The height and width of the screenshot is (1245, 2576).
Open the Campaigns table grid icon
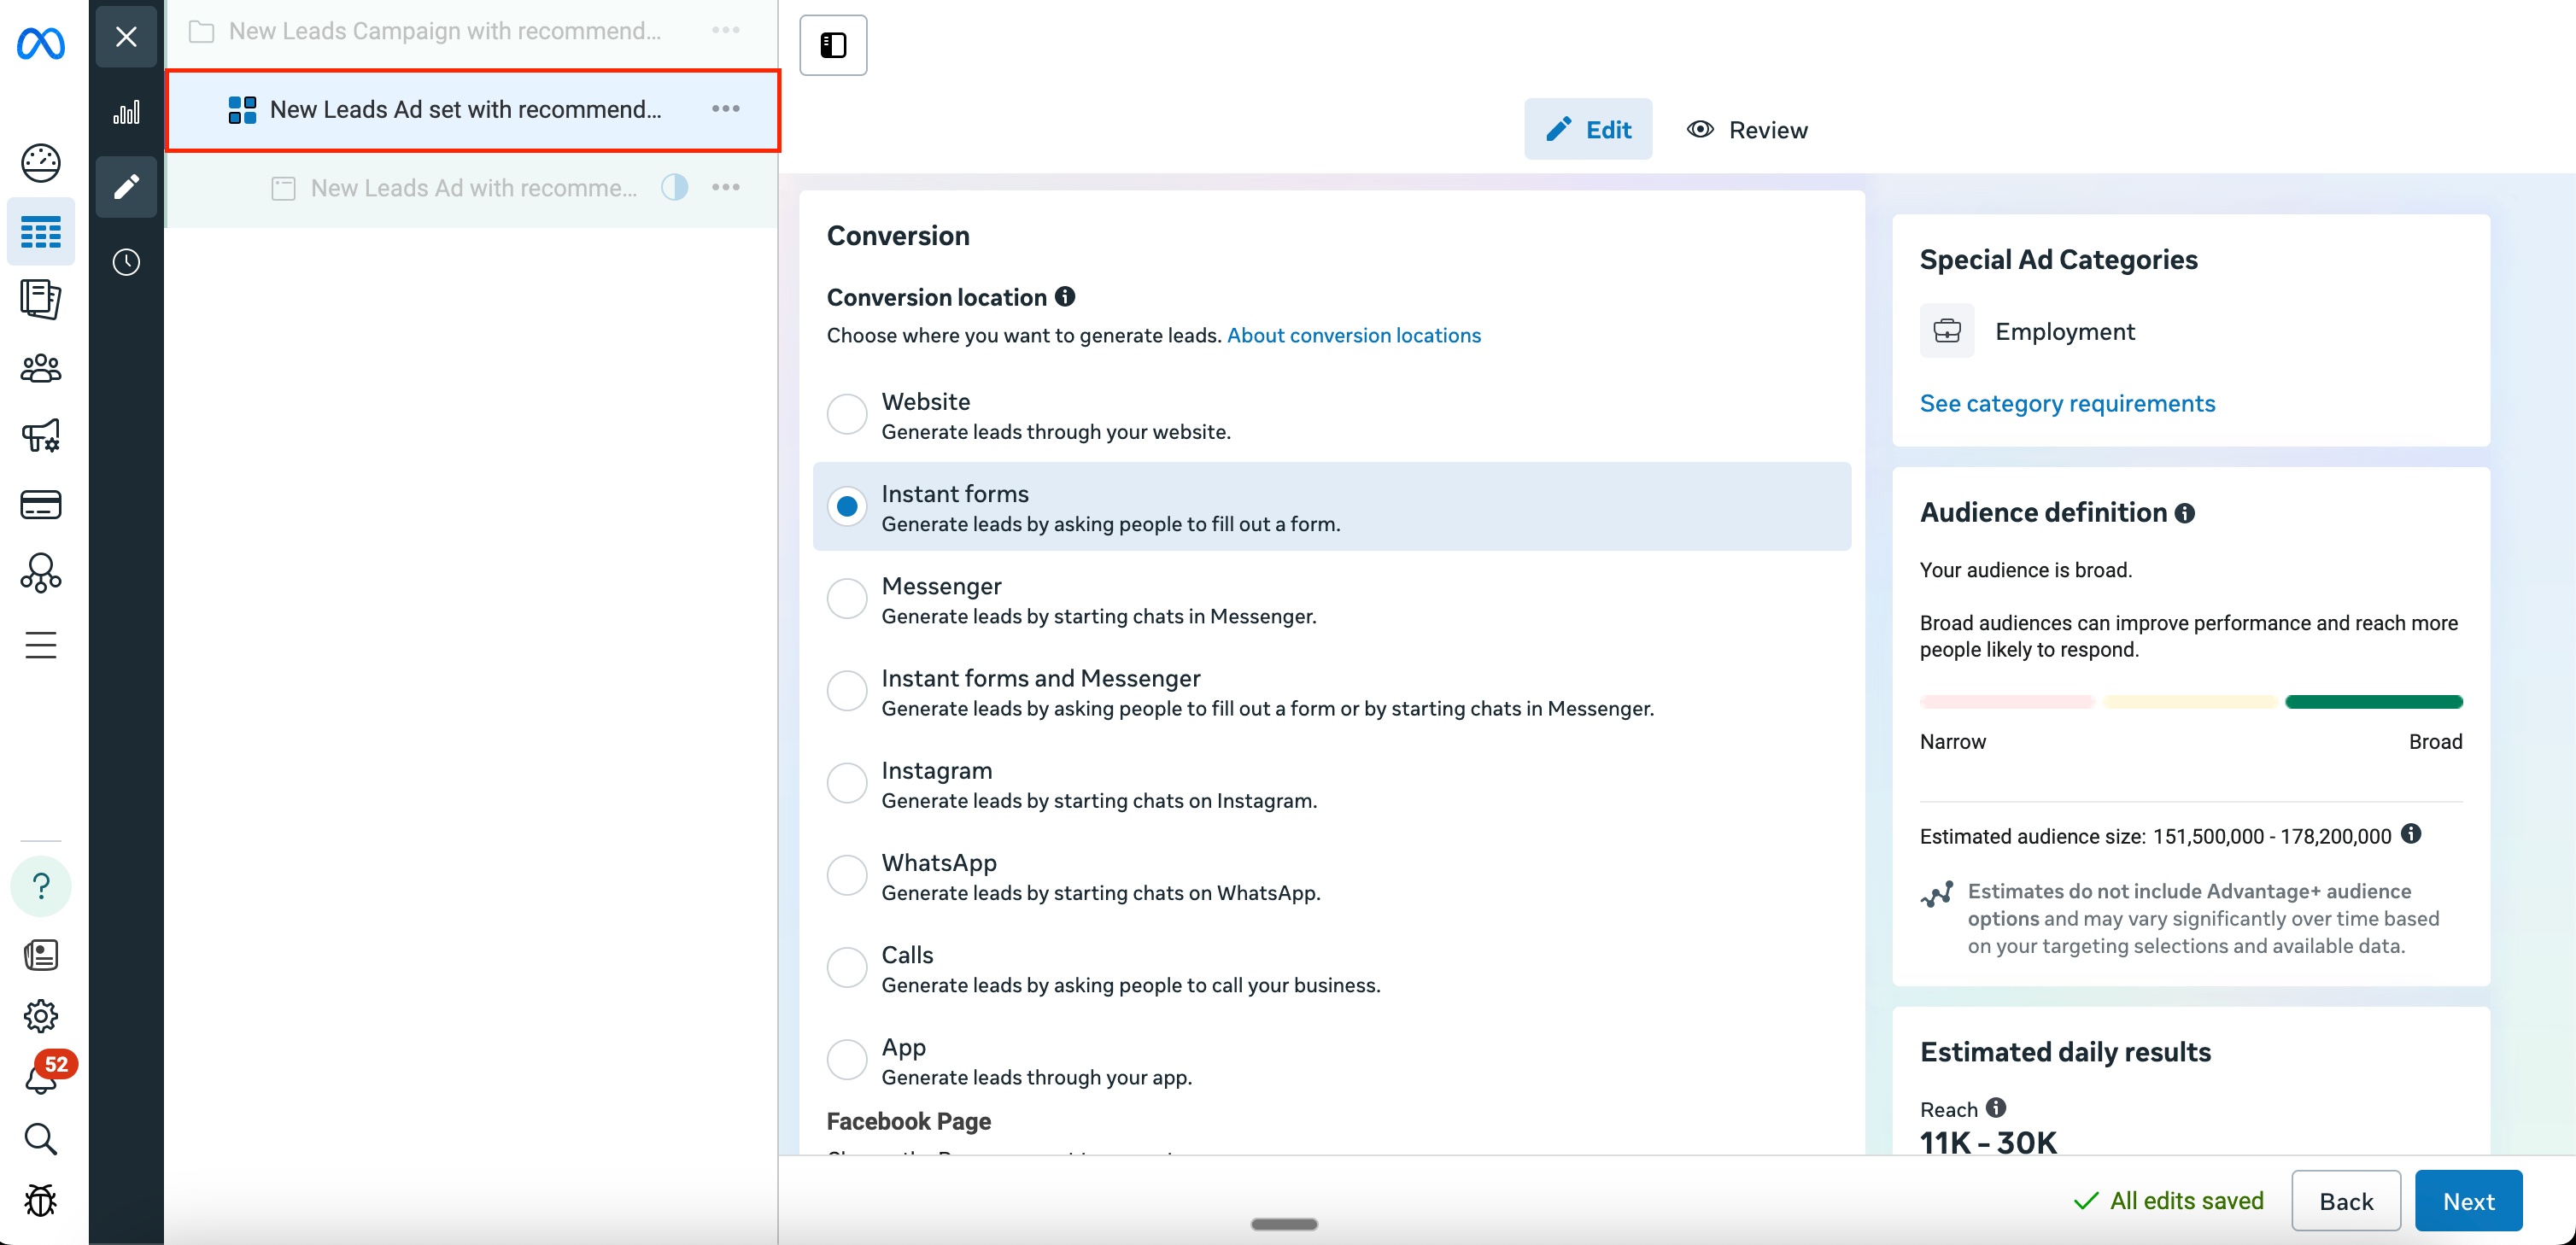click(41, 232)
